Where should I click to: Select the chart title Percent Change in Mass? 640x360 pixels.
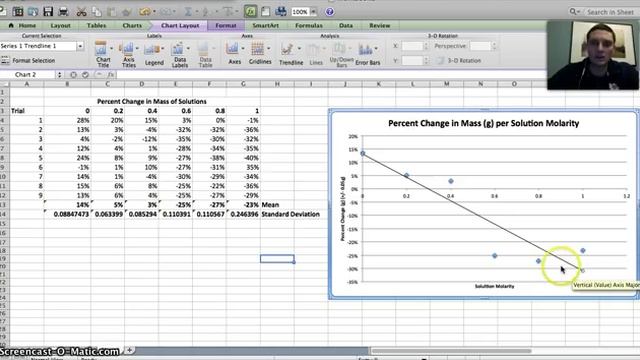click(483, 123)
